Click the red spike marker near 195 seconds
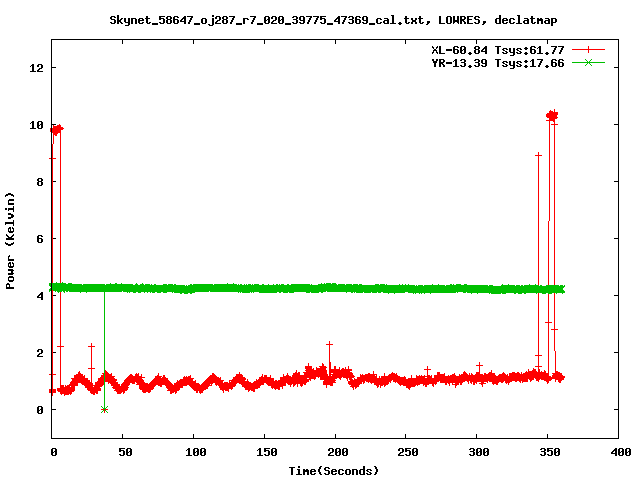 coord(329,344)
